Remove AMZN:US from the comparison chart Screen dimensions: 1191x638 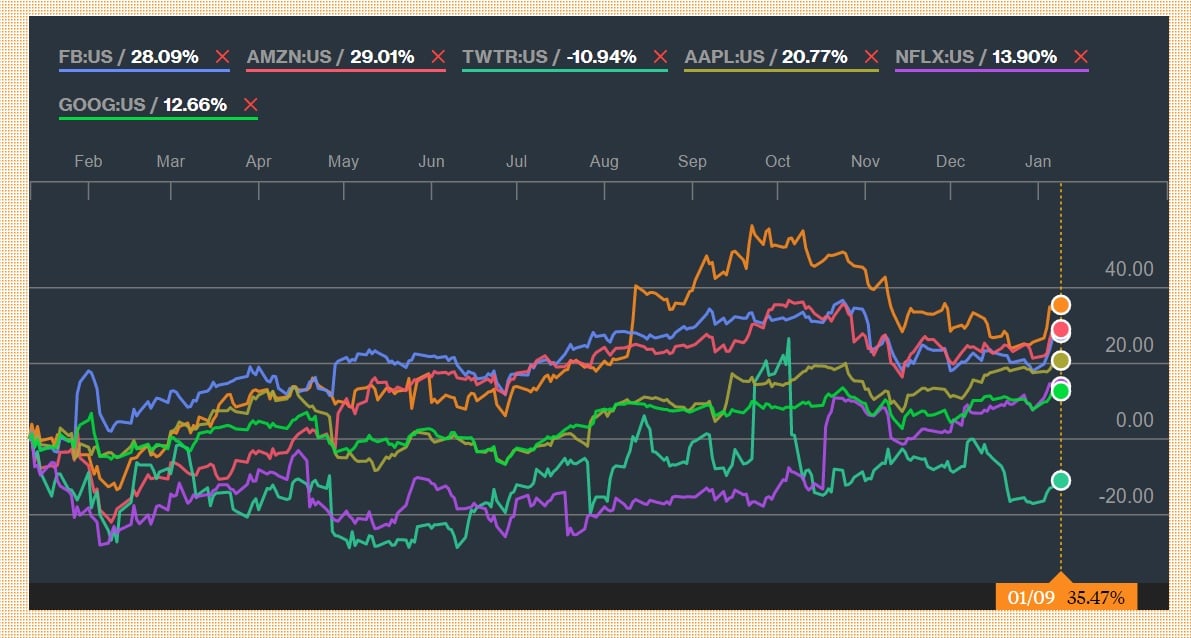pyautogui.click(x=438, y=57)
